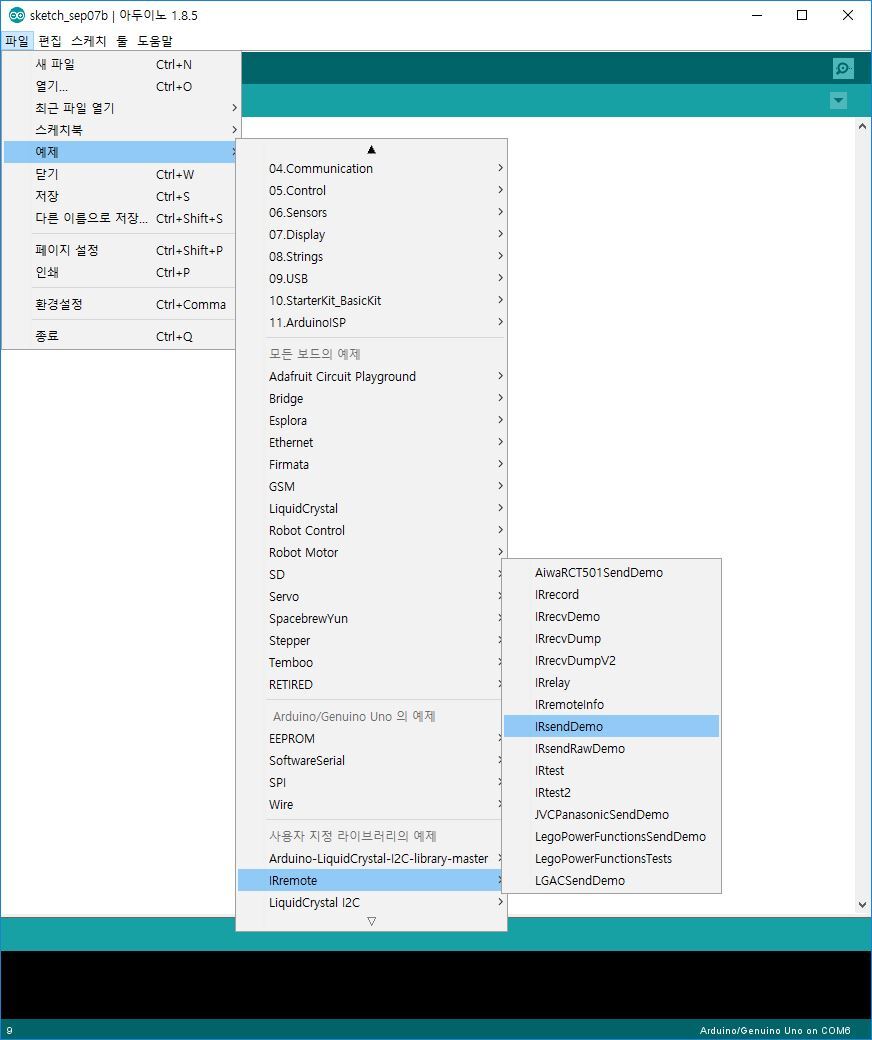Choose 닫기 in the file menu
The width and height of the screenshot is (872, 1040).
(x=121, y=174)
